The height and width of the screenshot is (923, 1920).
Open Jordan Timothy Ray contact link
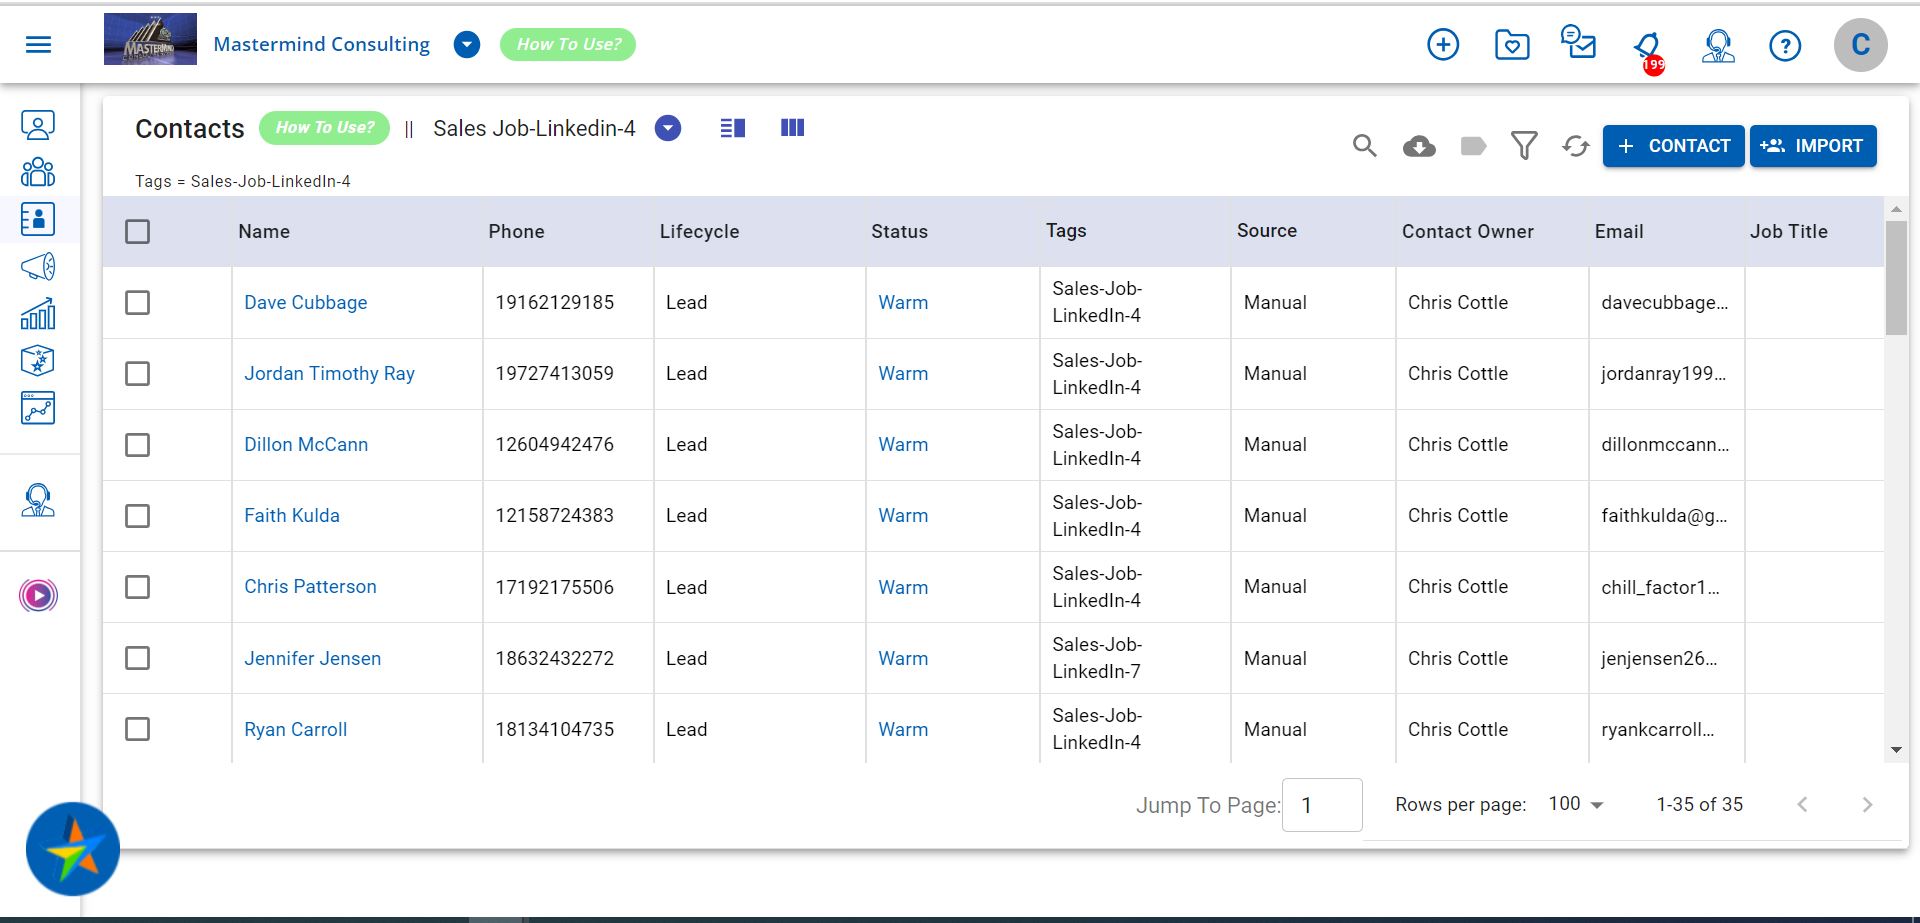[329, 373]
